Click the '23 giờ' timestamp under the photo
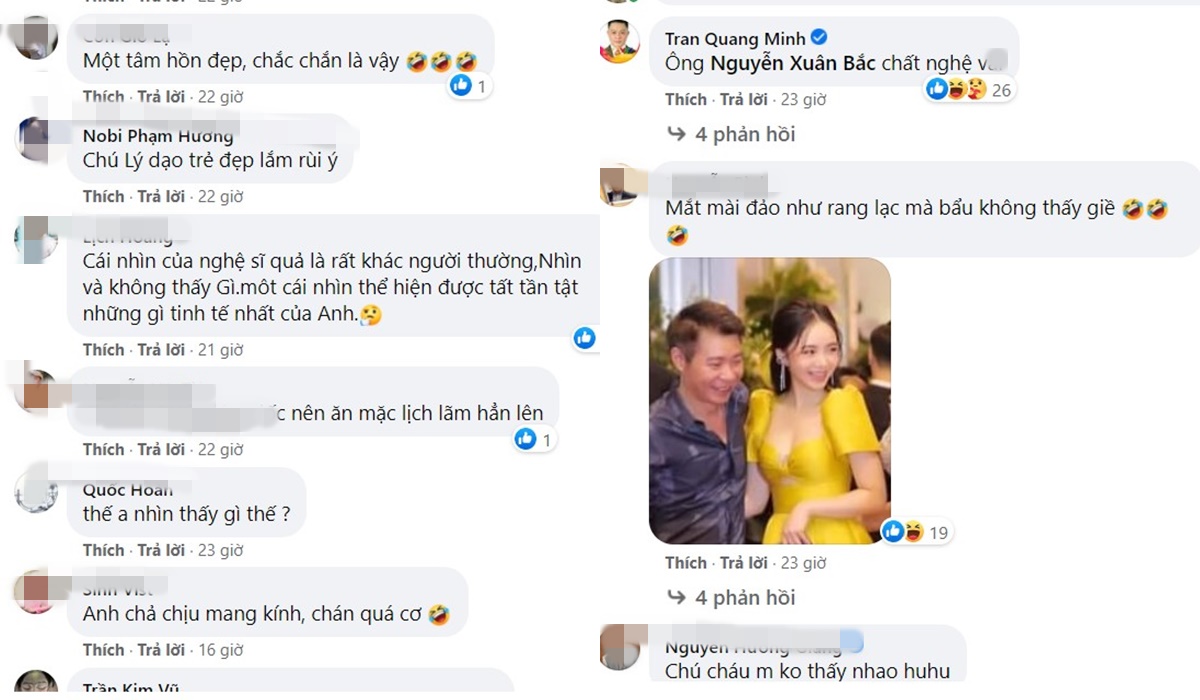 tap(802, 563)
